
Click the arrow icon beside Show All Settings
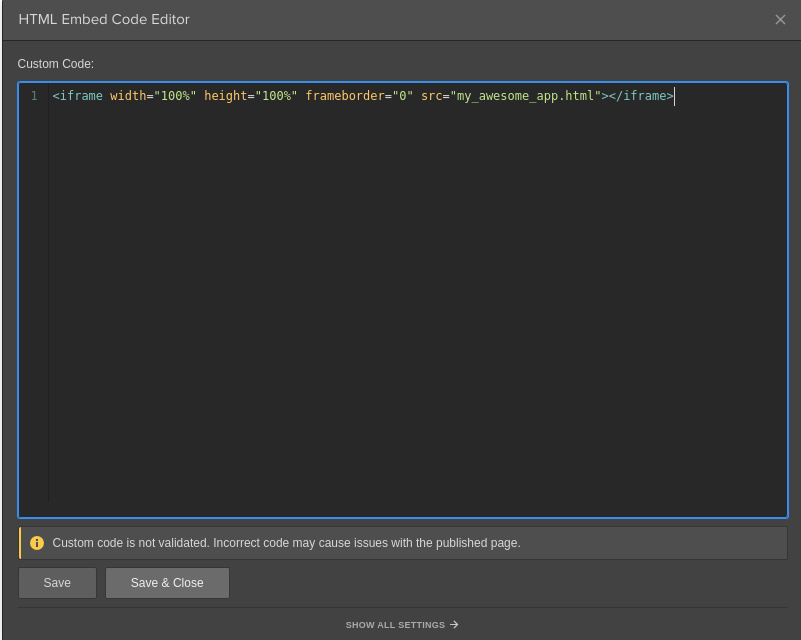[x=454, y=625]
